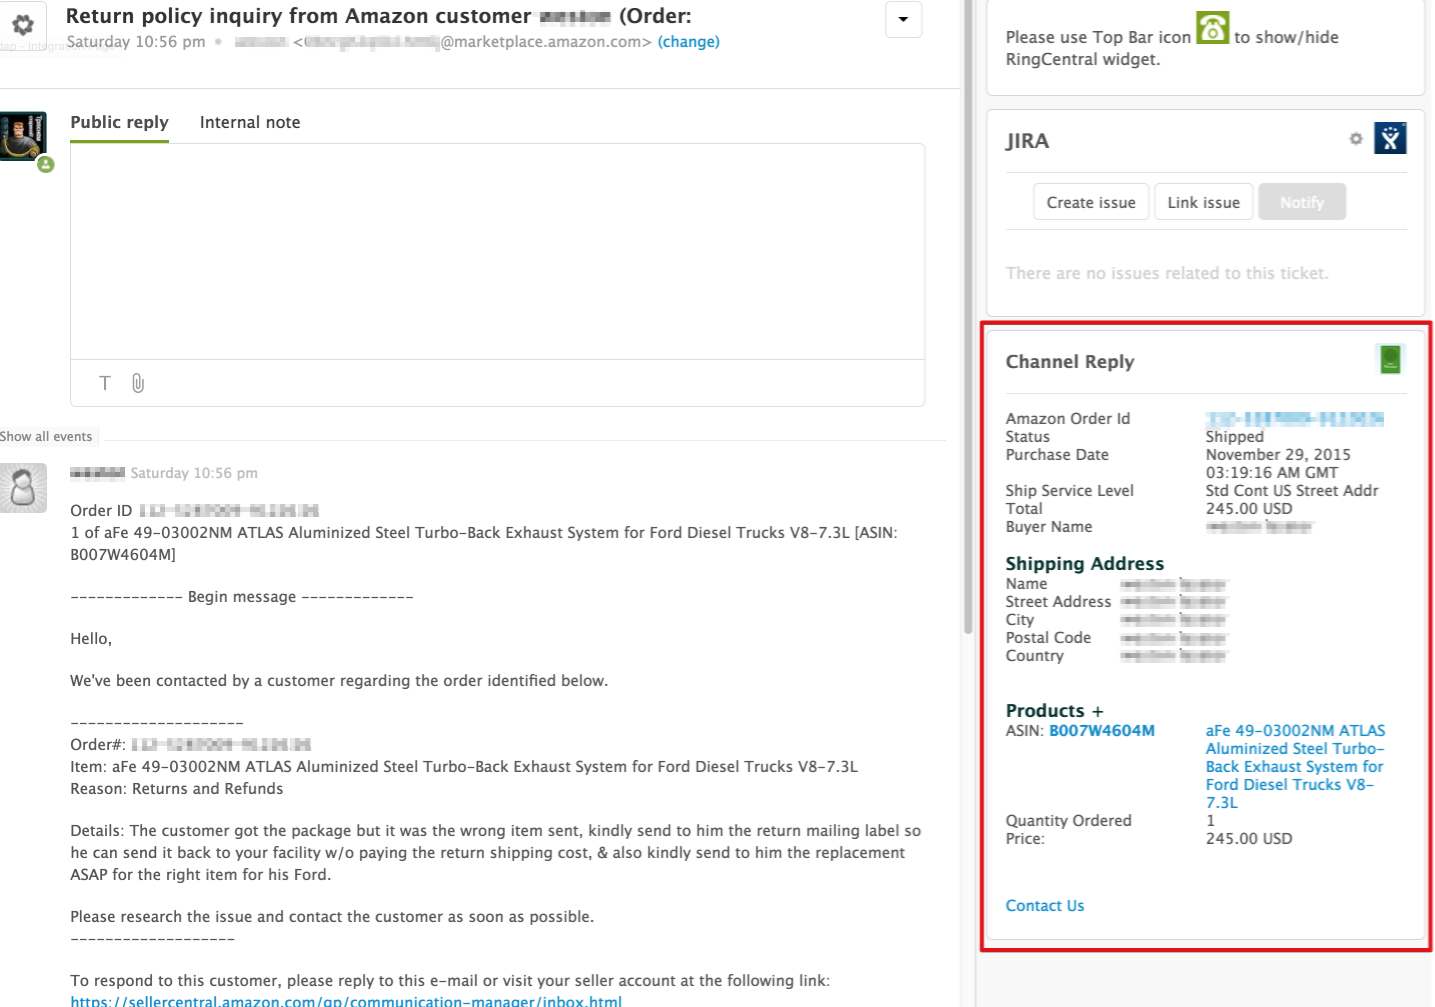Click the agent avatar next to the reply box

click(23, 137)
